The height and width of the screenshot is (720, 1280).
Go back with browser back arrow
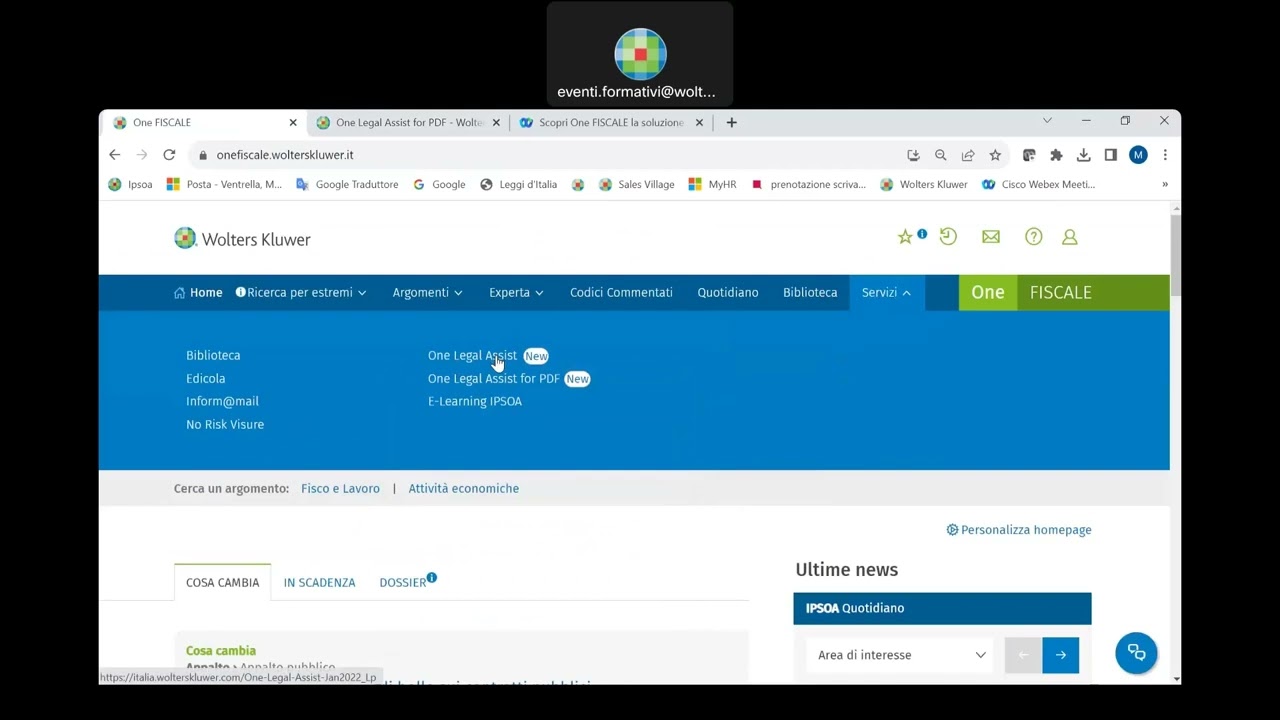click(x=115, y=155)
